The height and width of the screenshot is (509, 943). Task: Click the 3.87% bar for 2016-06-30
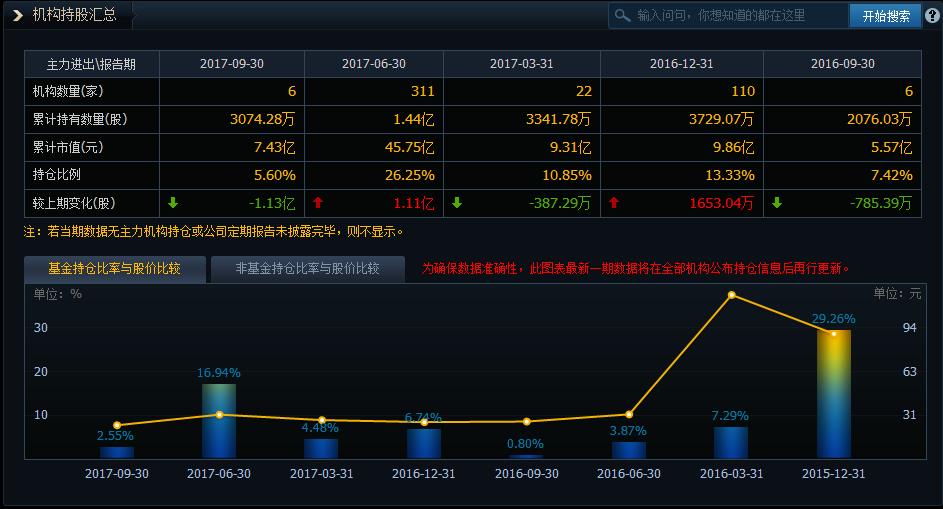coord(629,450)
